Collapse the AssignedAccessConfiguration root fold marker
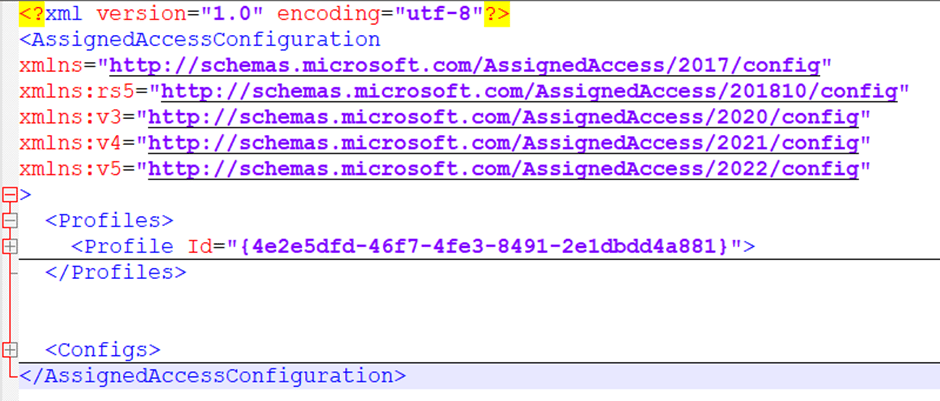 [x=11, y=195]
